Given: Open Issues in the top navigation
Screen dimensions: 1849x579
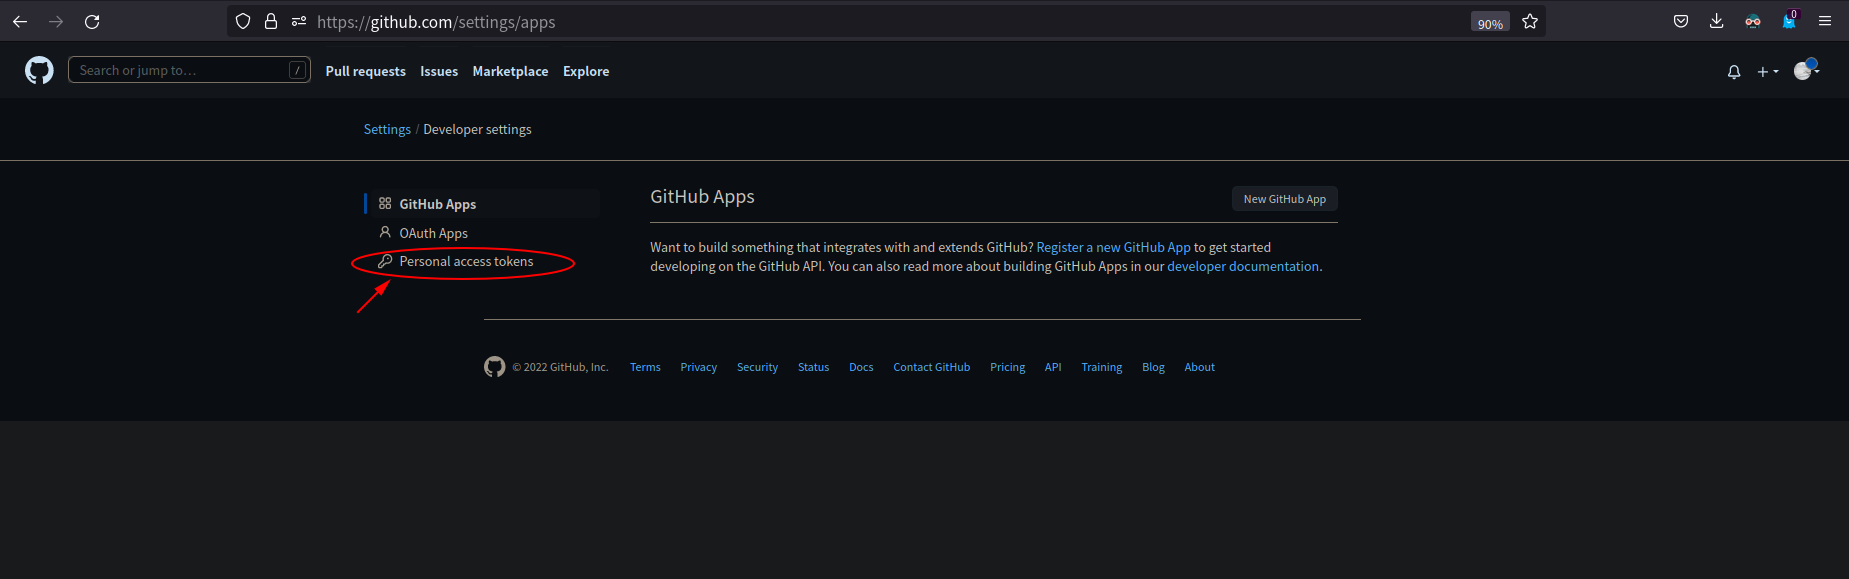Looking at the screenshot, I should 439,71.
